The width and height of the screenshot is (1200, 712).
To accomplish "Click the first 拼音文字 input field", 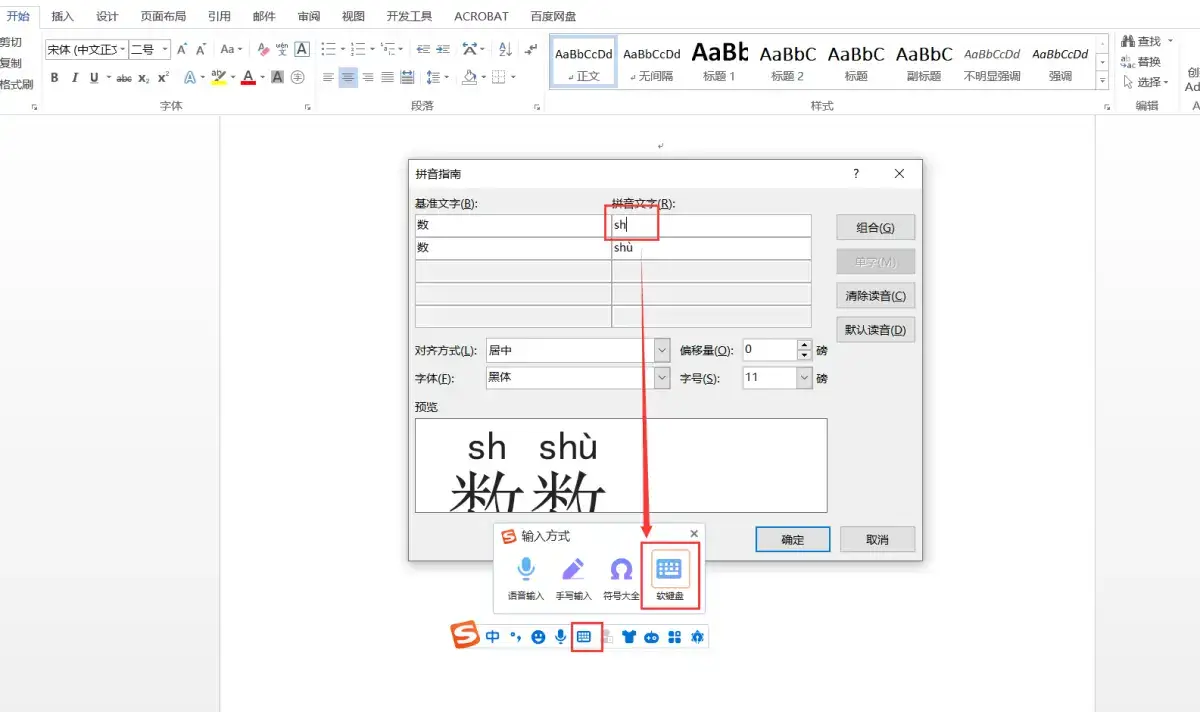I will point(710,225).
